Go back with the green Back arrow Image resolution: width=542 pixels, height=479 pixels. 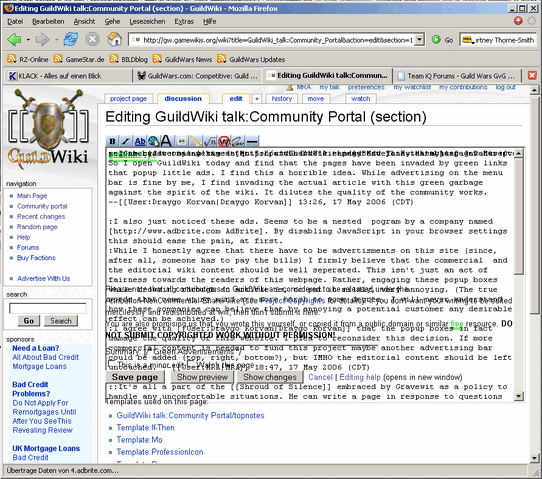14,39
